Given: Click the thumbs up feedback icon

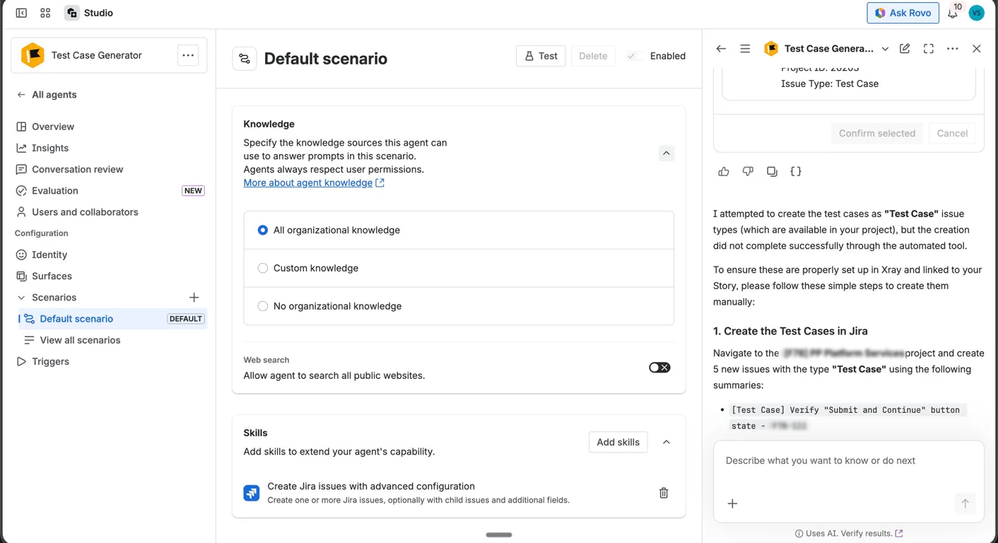Looking at the screenshot, I should pyautogui.click(x=724, y=172).
